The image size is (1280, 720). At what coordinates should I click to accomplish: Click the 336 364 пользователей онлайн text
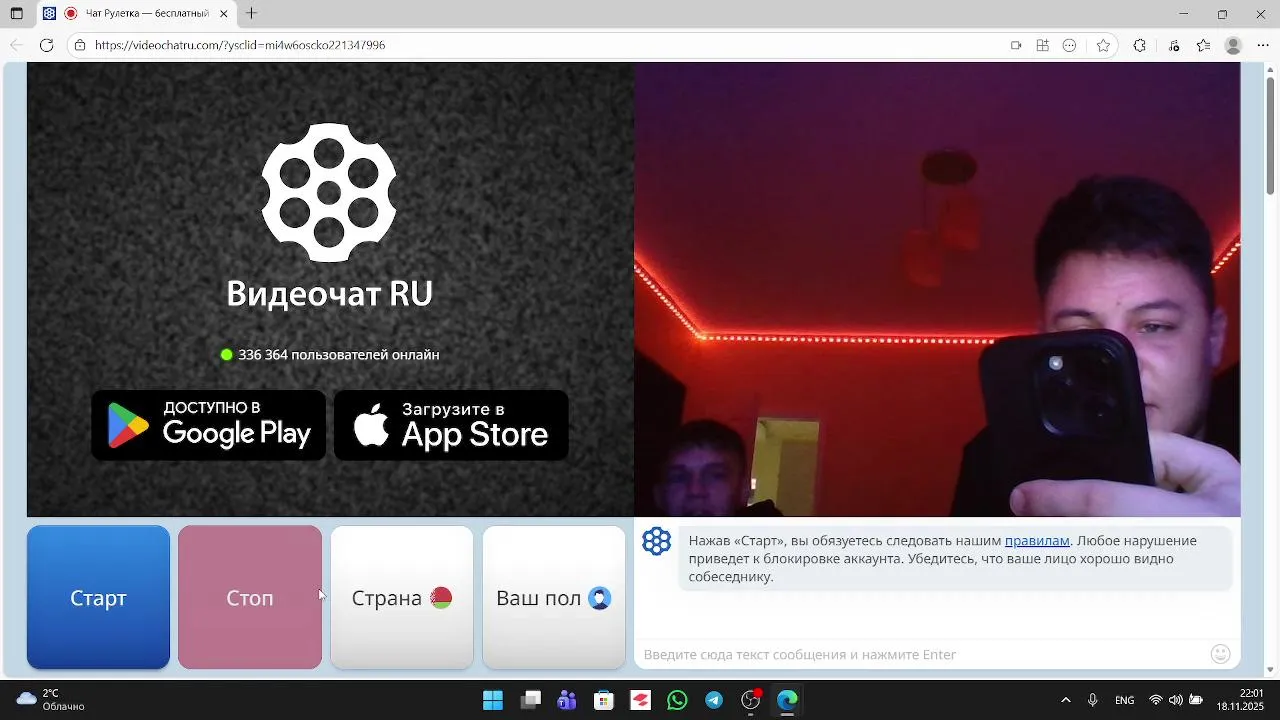[x=338, y=355]
